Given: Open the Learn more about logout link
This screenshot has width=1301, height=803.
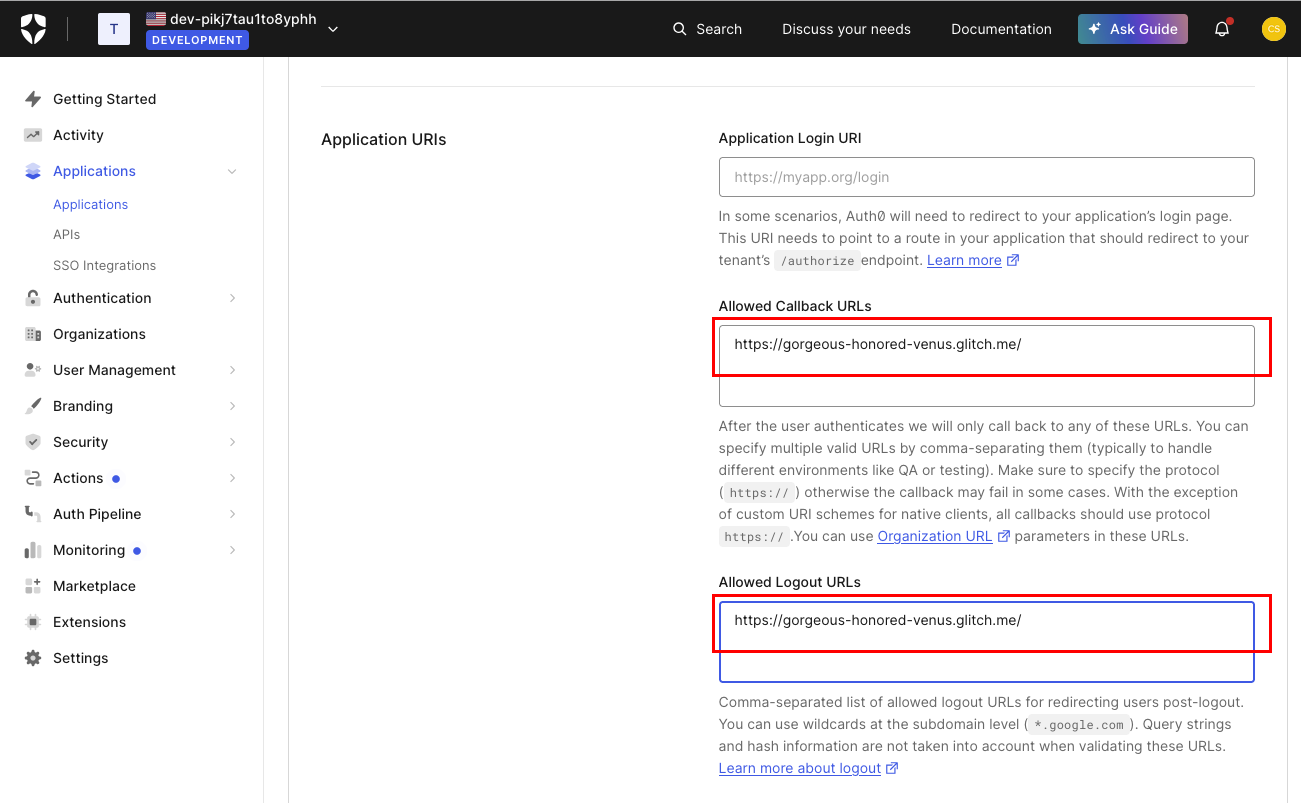Looking at the screenshot, I should [799, 768].
